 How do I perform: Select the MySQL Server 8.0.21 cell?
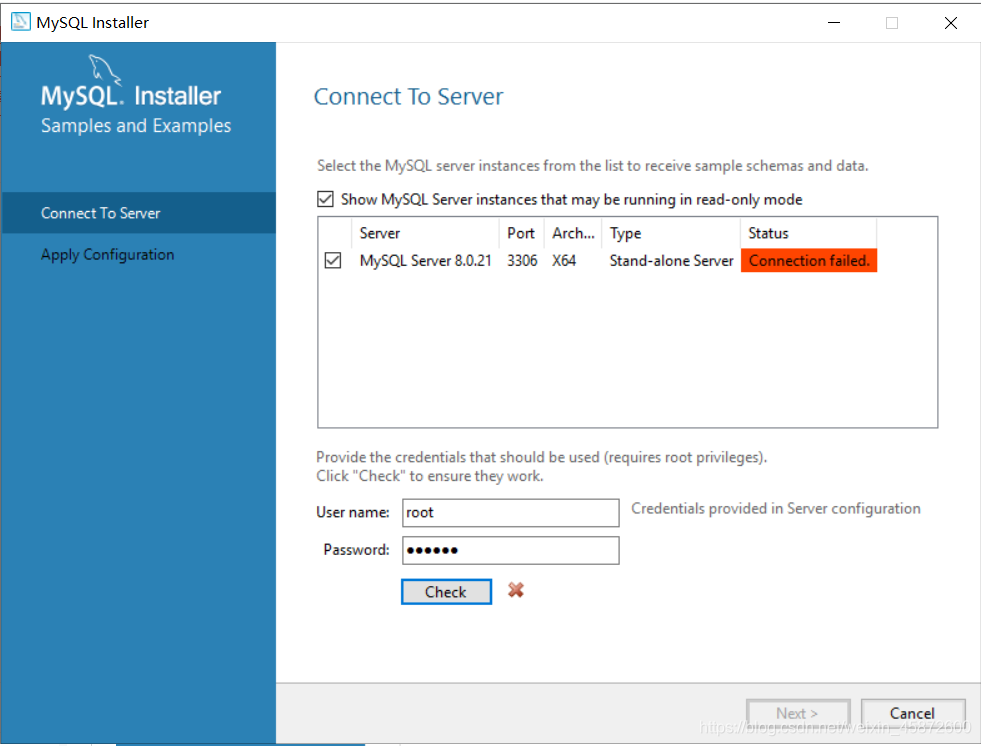click(x=425, y=260)
